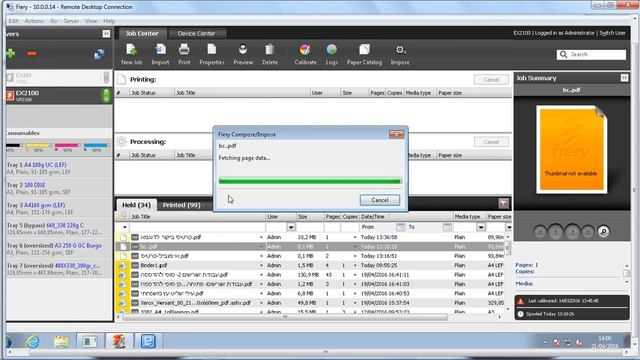Cancel the Fiery Compose/Impose dialog
640x360 pixels.
pos(380,200)
